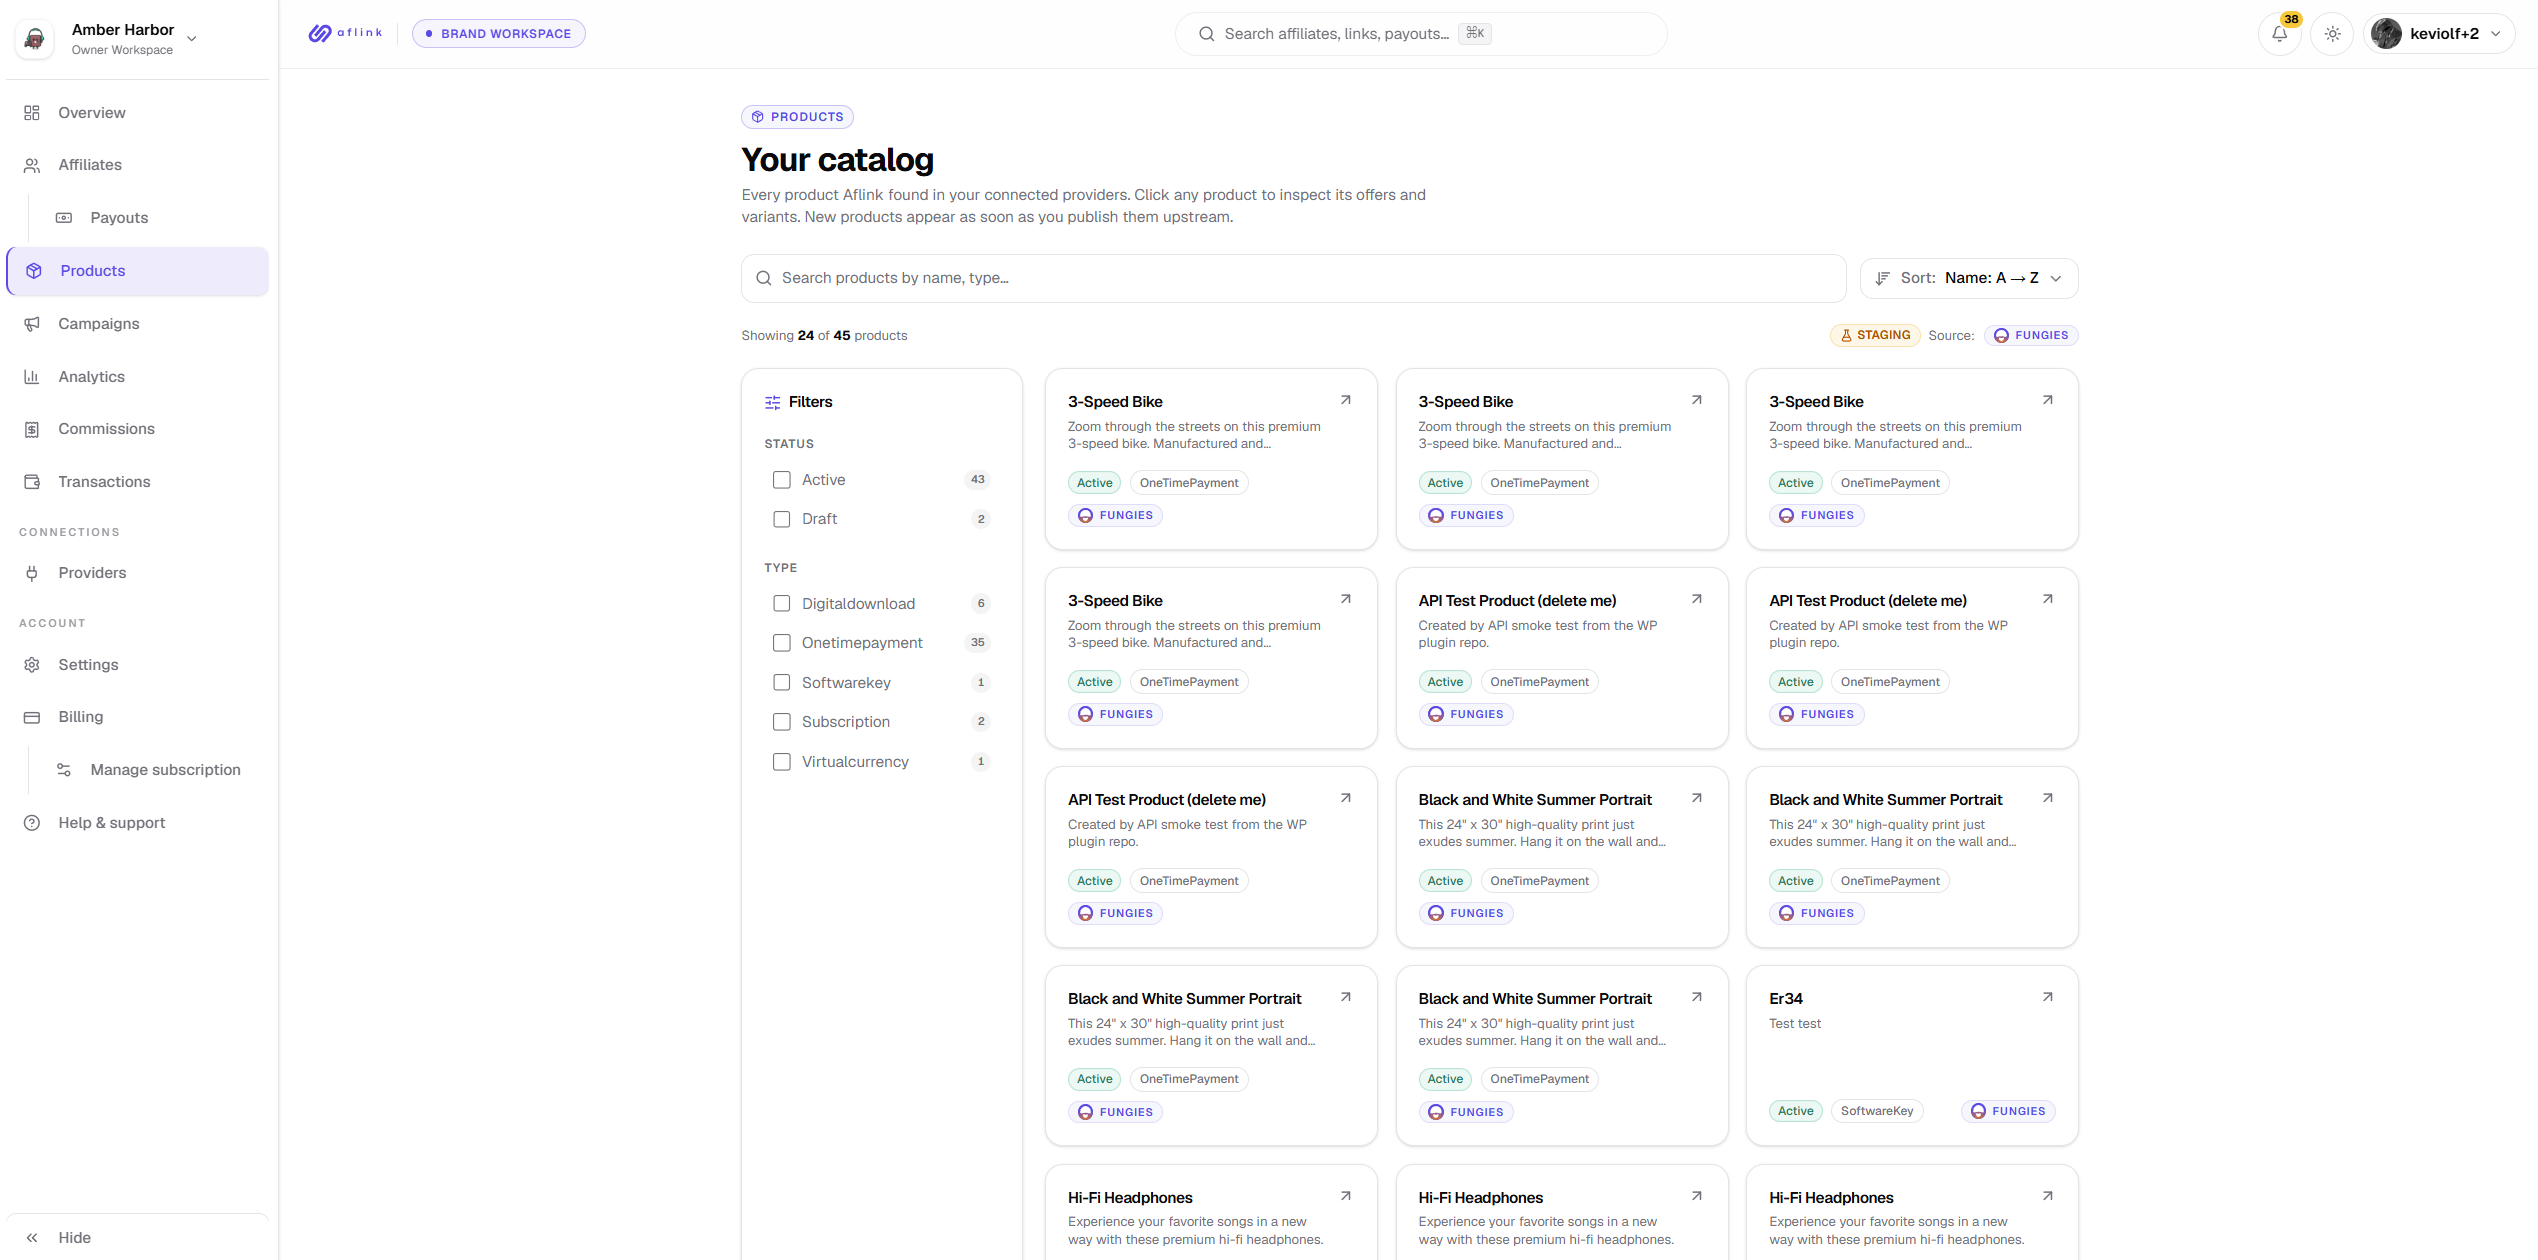Image resolution: width=2538 pixels, height=1260 pixels.
Task: Click the aflink logo
Action: click(x=345, y=33)
